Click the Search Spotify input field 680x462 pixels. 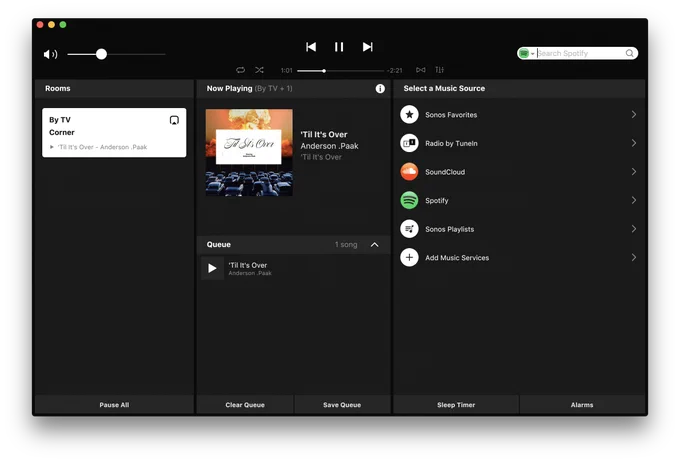tap(580, 53)
